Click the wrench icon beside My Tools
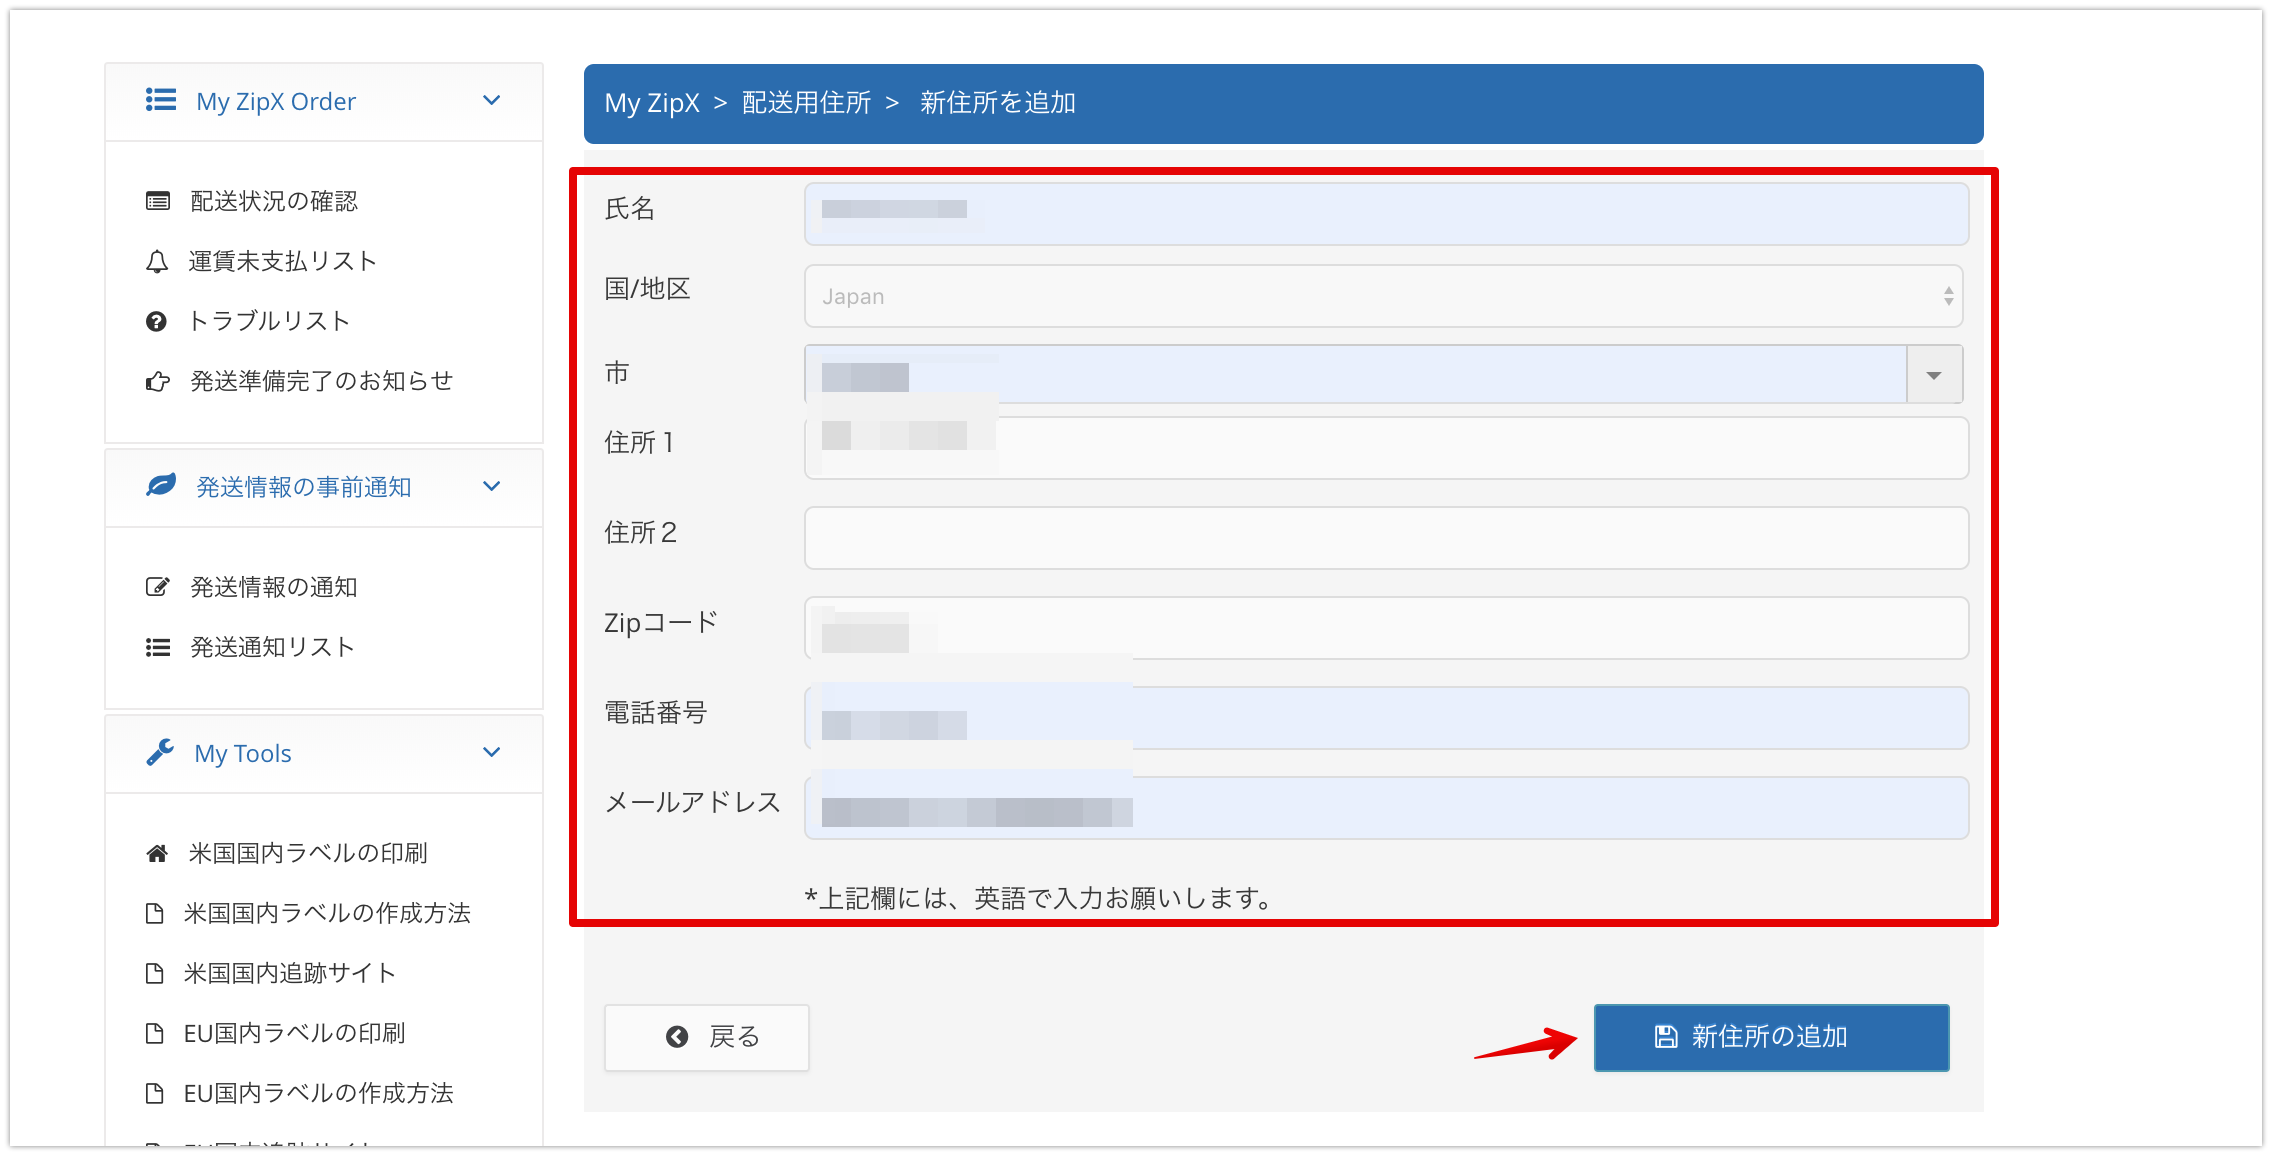Image resolution: width=2272 pixels, height=1156 pixels. (160, 752)
